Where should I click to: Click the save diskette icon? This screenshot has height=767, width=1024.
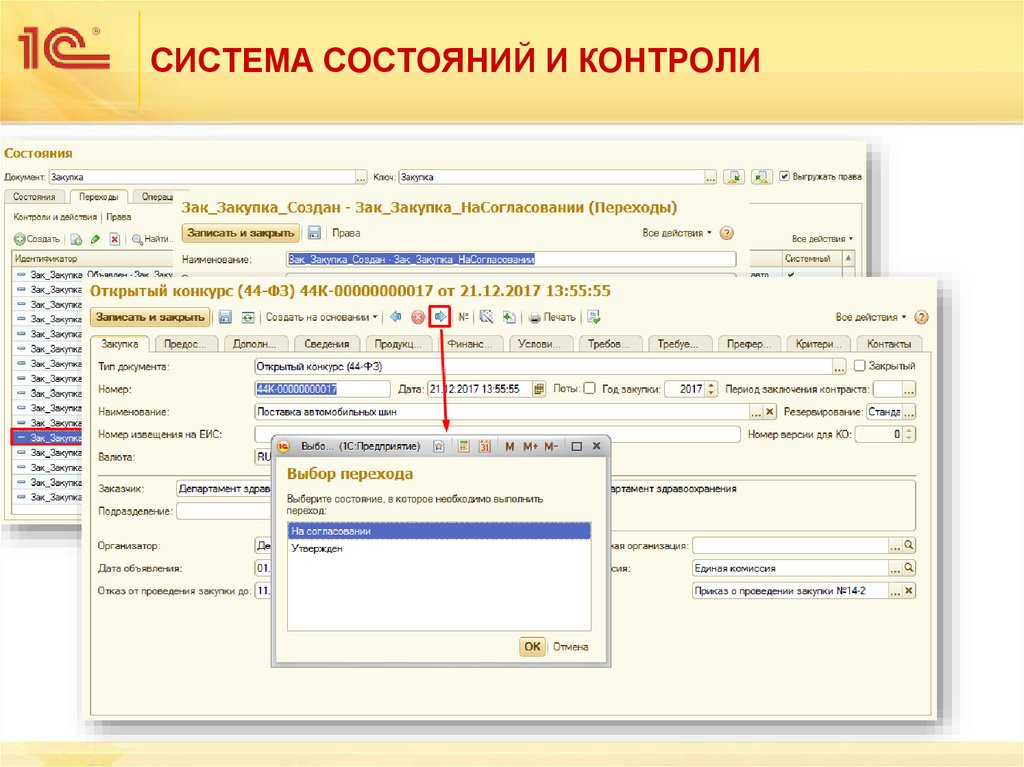pyautogui.click(x=225, y=317)
